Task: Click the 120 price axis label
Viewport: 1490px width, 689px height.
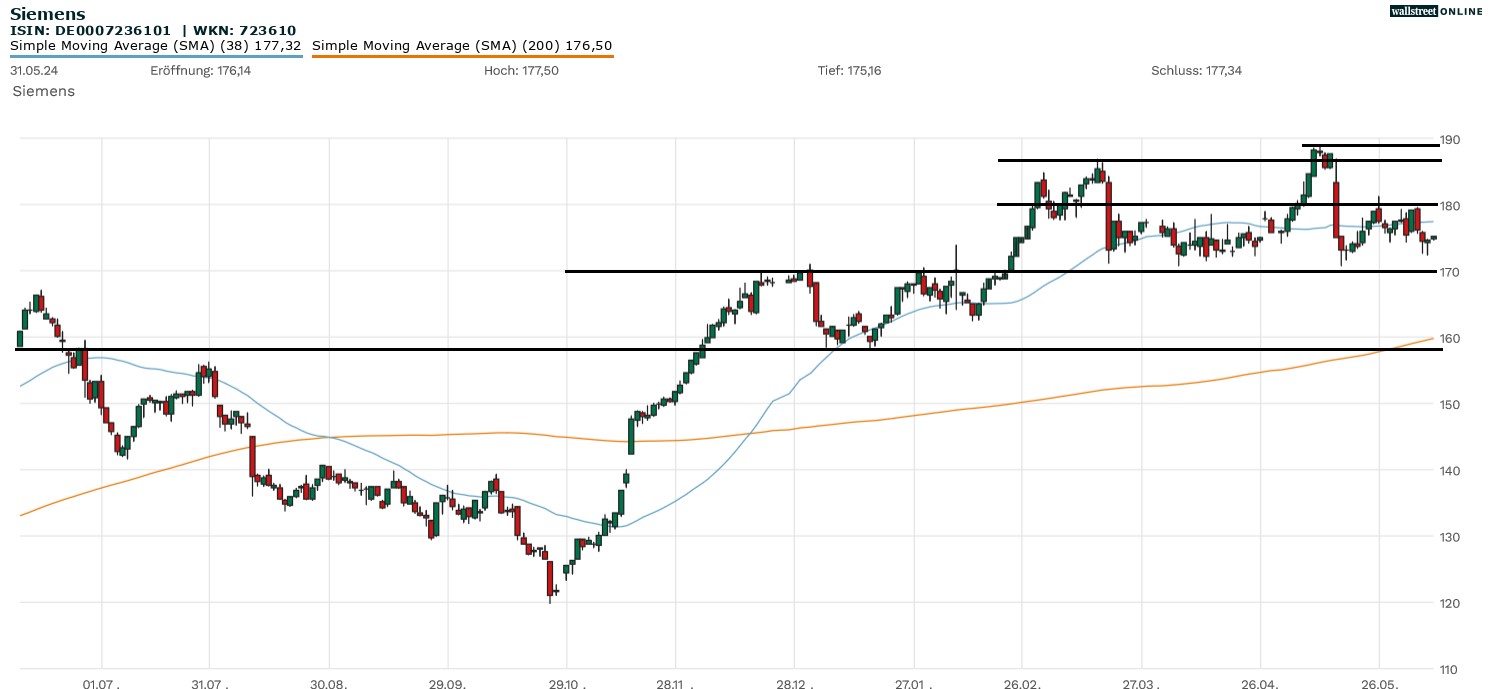Action: pos(1450,603)
